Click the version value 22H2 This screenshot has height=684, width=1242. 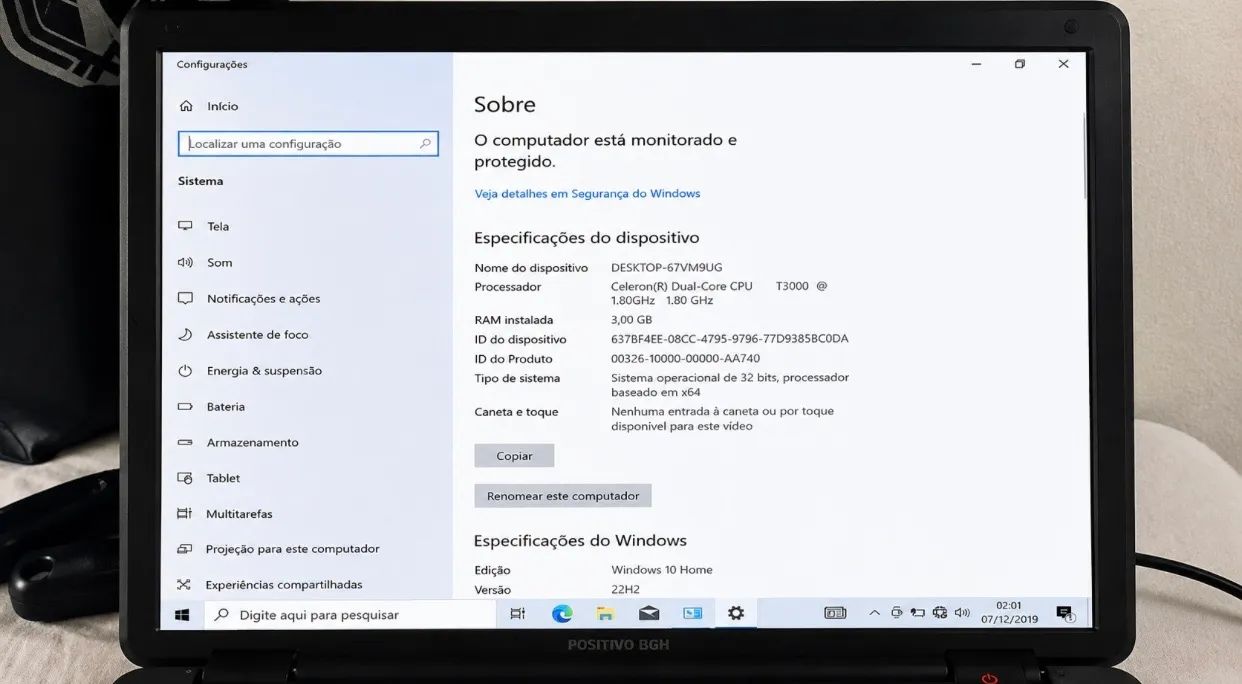(x=625, y=590)
